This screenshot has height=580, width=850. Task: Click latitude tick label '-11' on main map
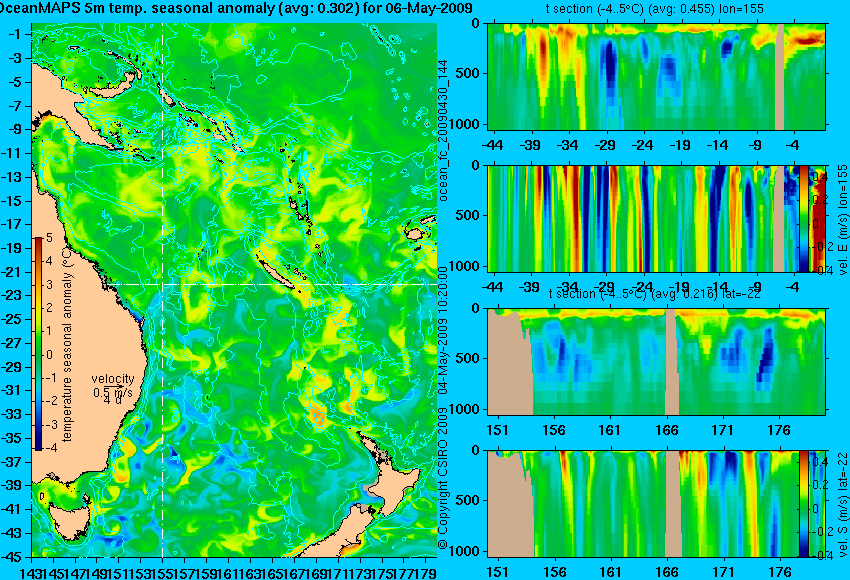[x=12, y=153]
